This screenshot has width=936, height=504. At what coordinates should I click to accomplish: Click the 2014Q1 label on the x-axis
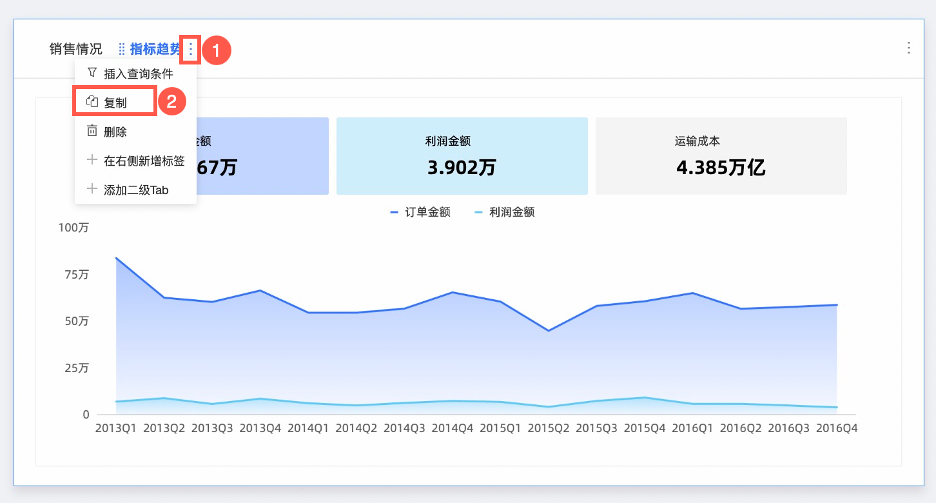pos(309,428)
